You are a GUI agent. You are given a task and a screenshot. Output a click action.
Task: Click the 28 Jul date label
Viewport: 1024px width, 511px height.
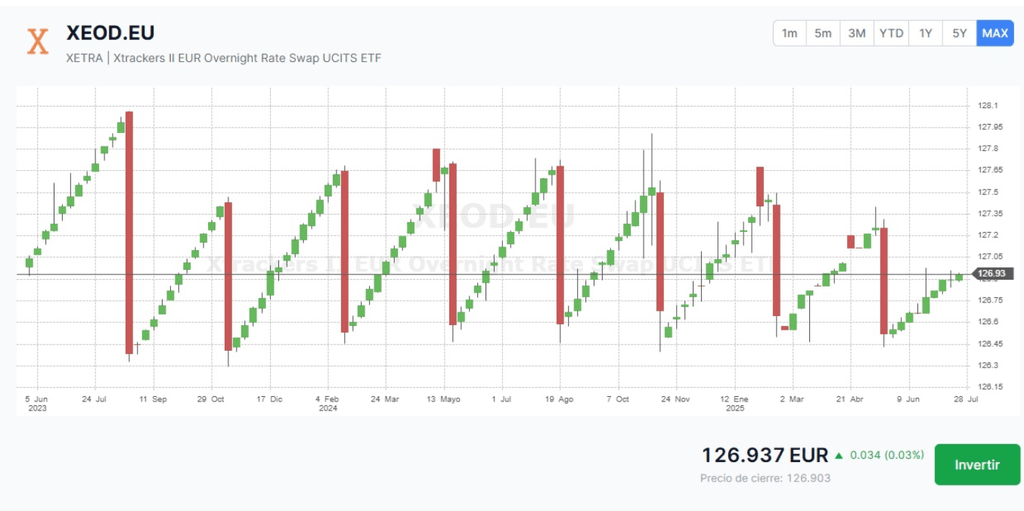tap(964, 398)
